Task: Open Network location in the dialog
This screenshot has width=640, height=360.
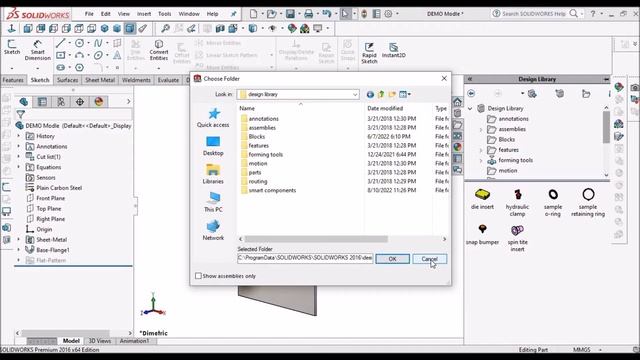Action: tap(213, 231)
